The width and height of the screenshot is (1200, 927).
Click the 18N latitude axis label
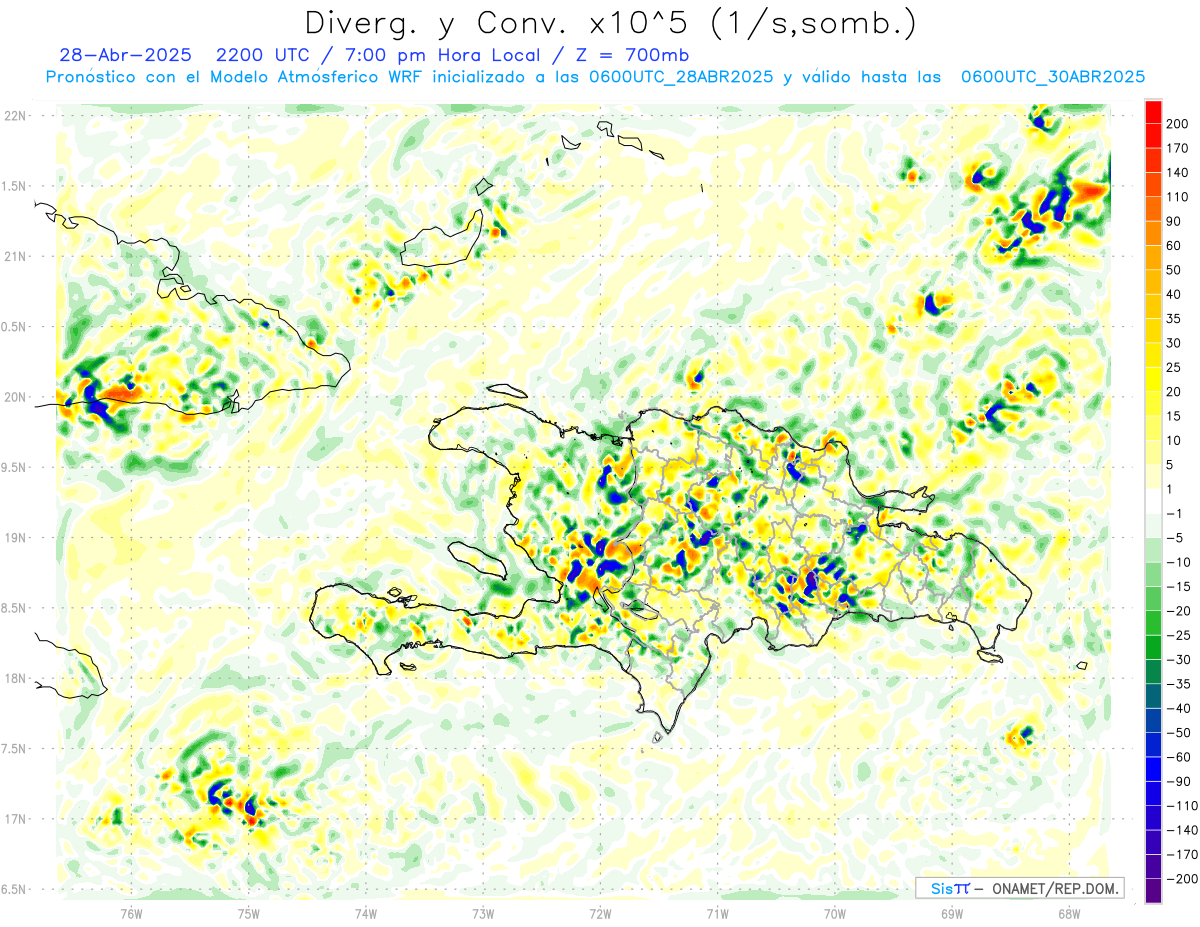[x=16, y=678]
